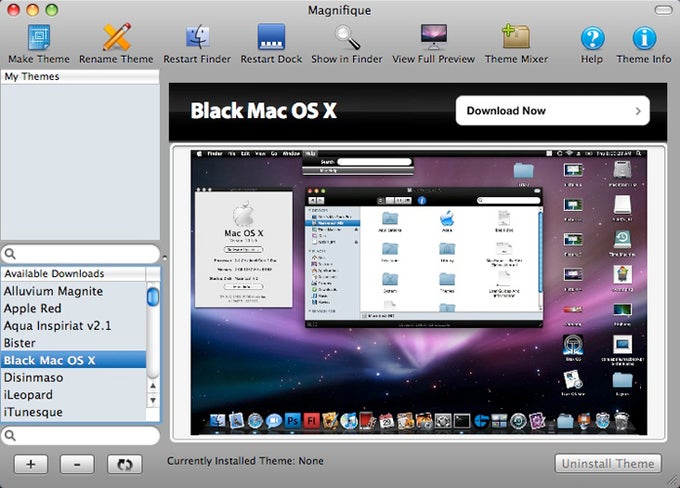Select Black Mac OS X theme
This screenshot has width=680, height=488.
pyautogui.click(x=73, y=360)
